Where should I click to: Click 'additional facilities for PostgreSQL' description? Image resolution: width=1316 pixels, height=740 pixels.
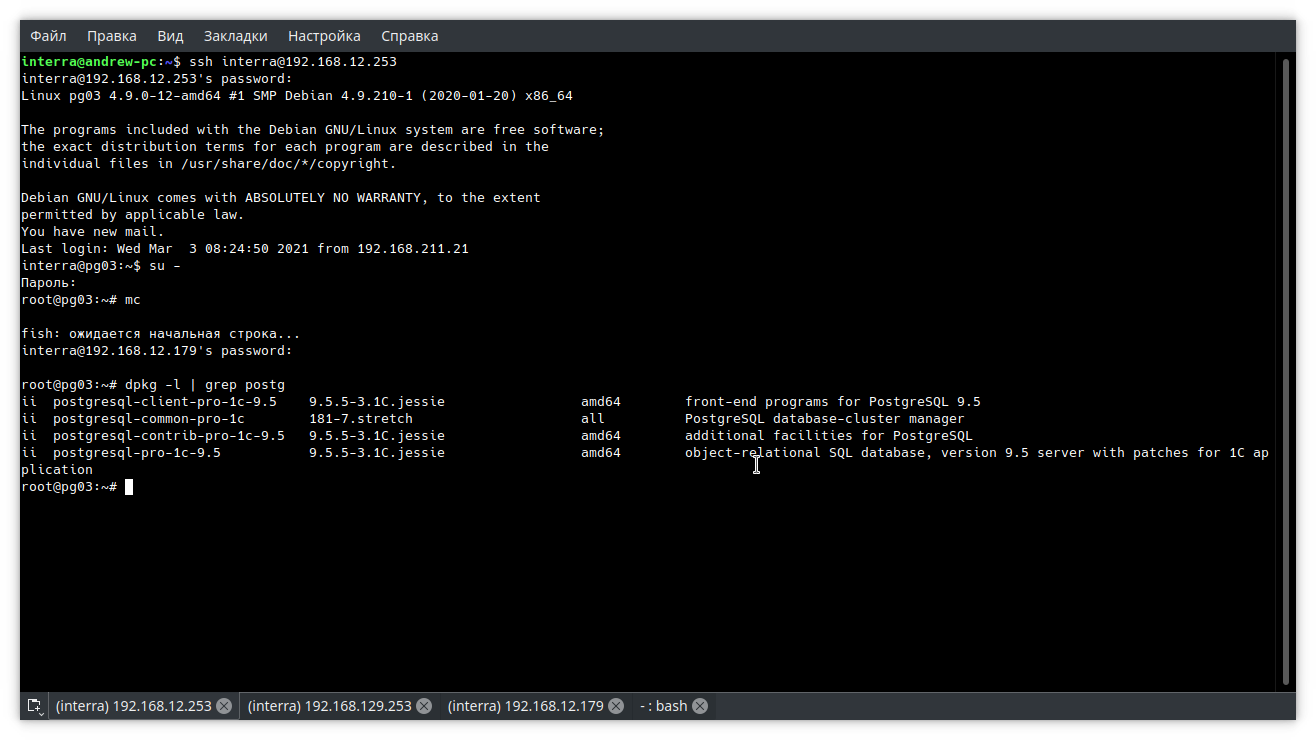tap(829, 436)
